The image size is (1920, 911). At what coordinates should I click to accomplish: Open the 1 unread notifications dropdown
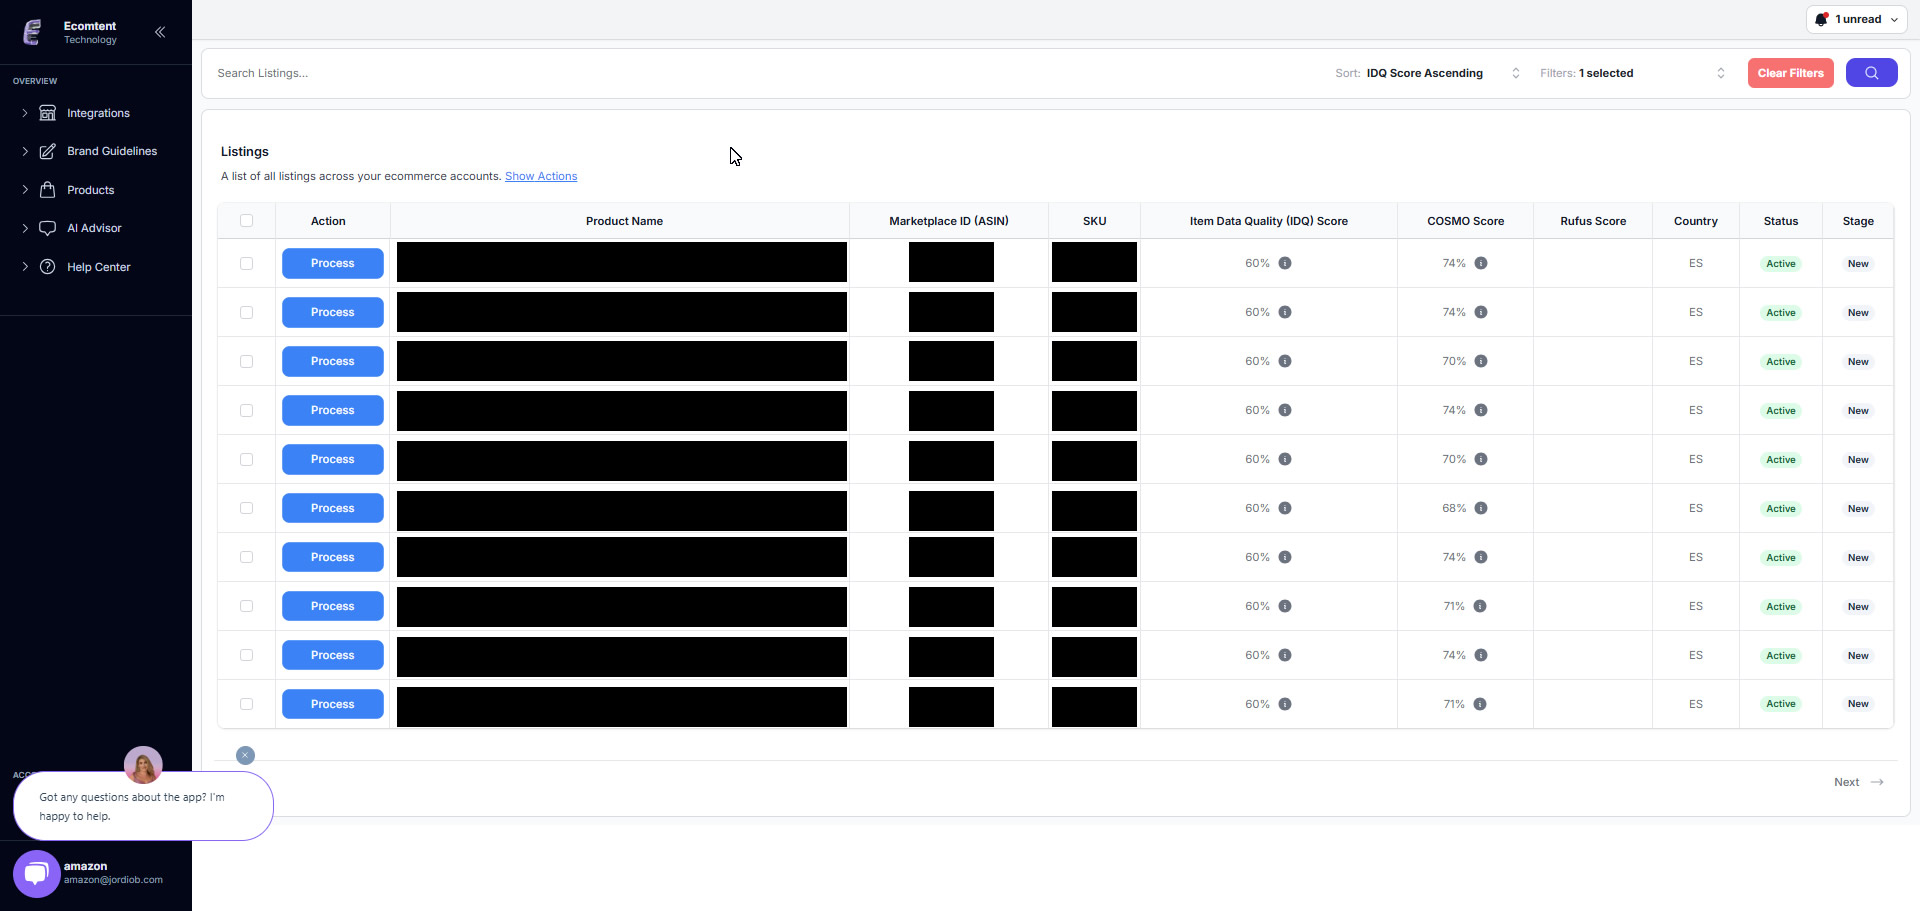(x=1856, y=19)
